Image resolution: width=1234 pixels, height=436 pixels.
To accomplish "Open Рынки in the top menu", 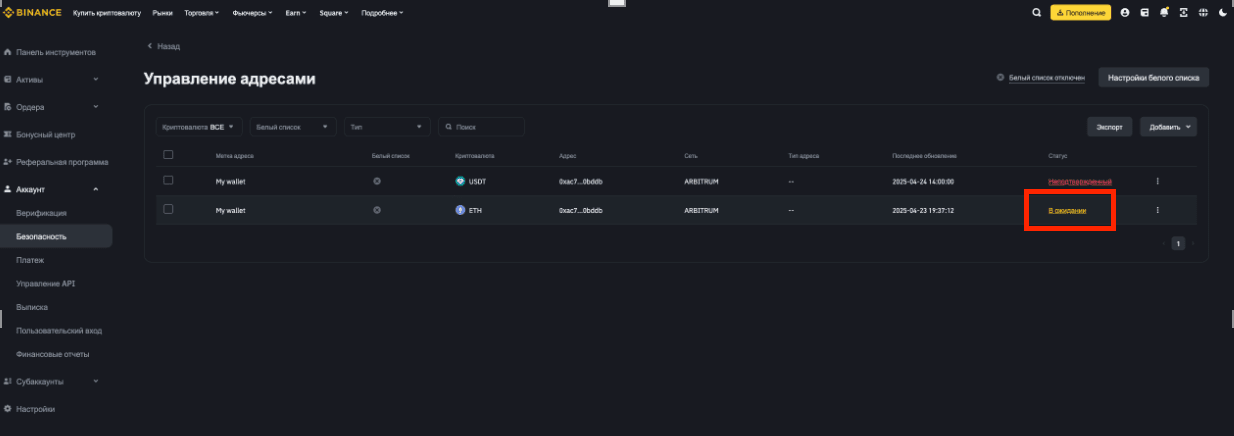I will [162, 12].
